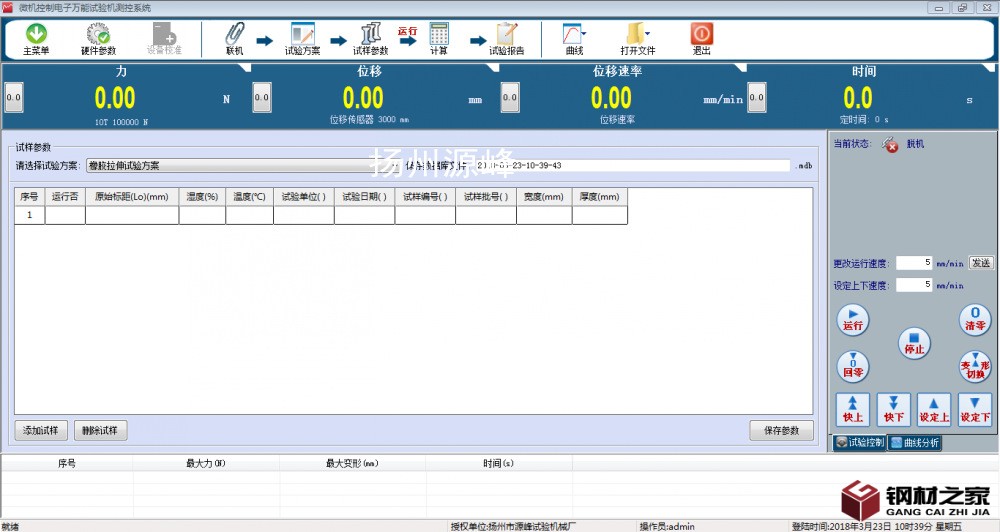
Task: Switch to the 曲线分析 tab
Action: click(x=915, y=442)
